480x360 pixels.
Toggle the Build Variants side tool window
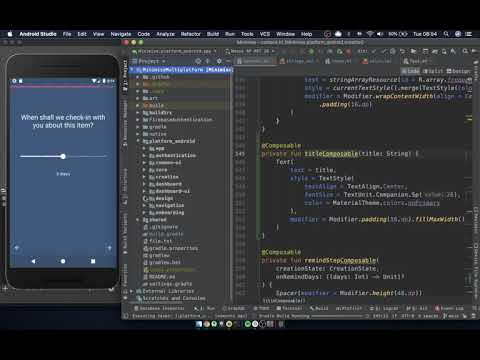click(125, 235)
